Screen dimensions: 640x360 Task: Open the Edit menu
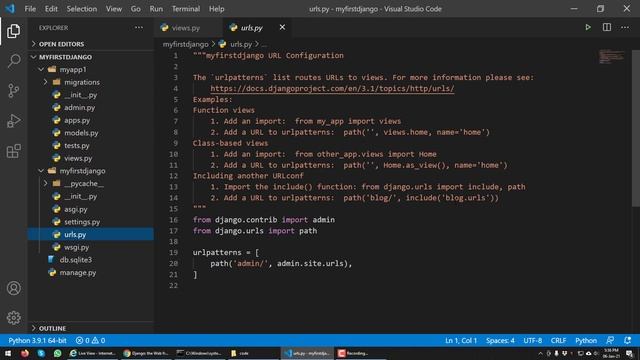(x=51, y=9)
